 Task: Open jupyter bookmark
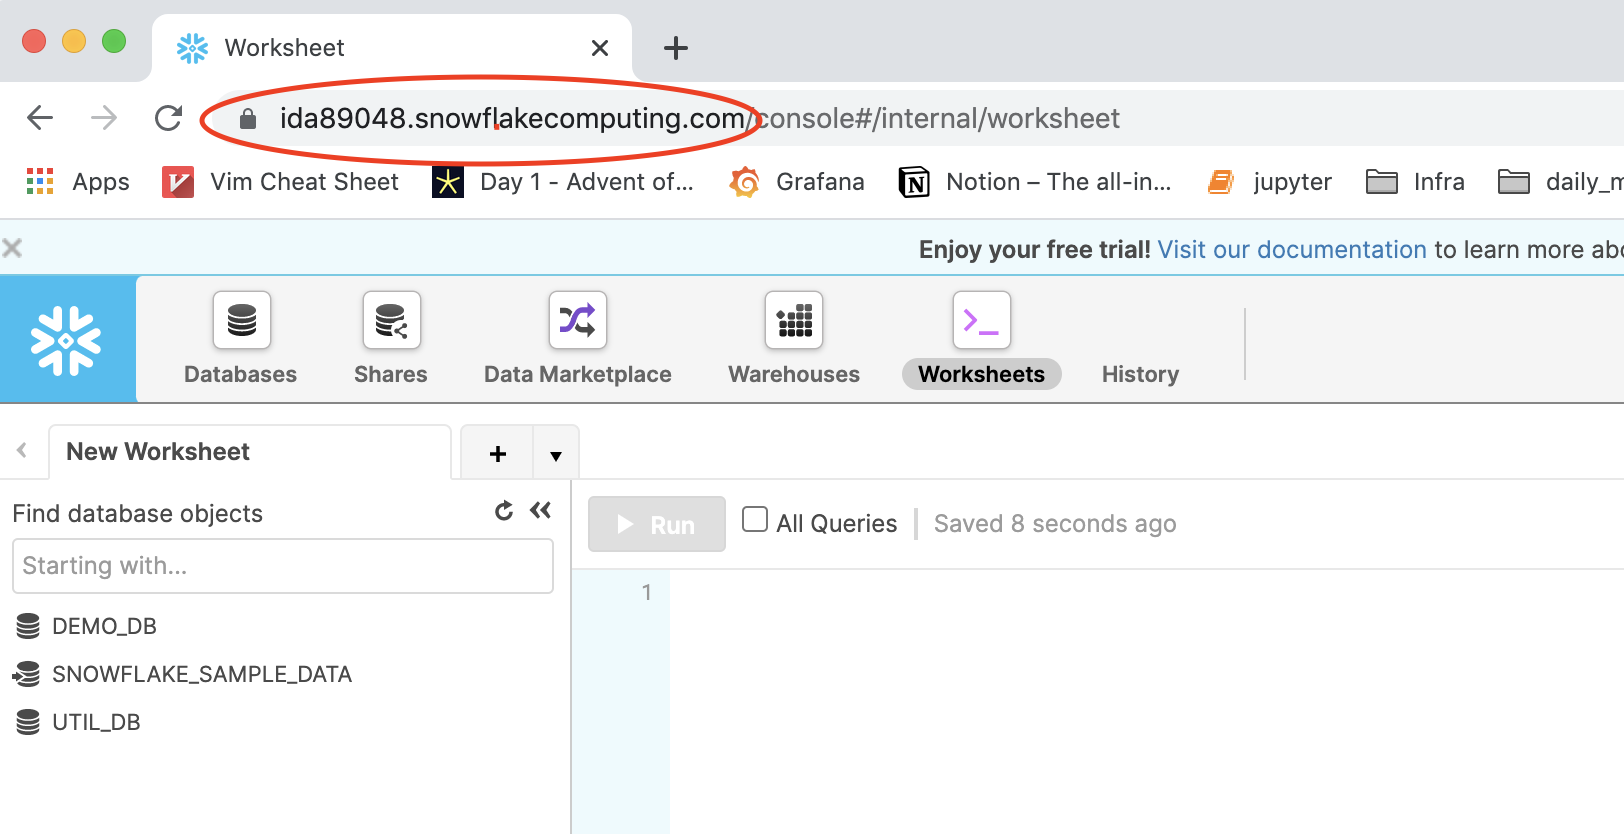(1270, 182)
